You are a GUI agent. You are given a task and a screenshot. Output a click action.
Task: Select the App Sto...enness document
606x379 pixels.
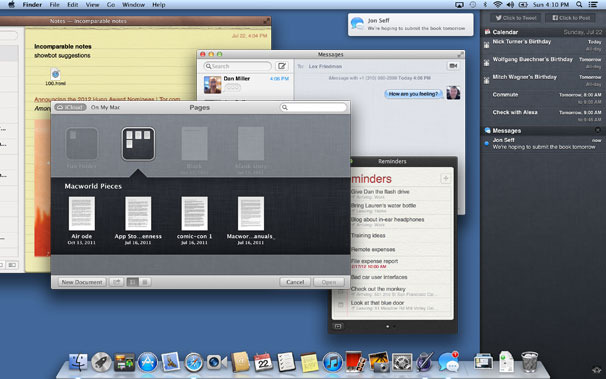(138, 213)
